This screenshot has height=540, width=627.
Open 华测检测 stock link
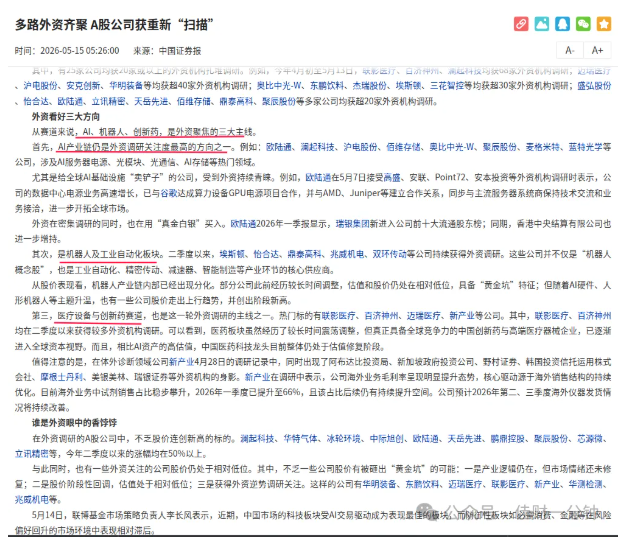click(x=585, y=484)
